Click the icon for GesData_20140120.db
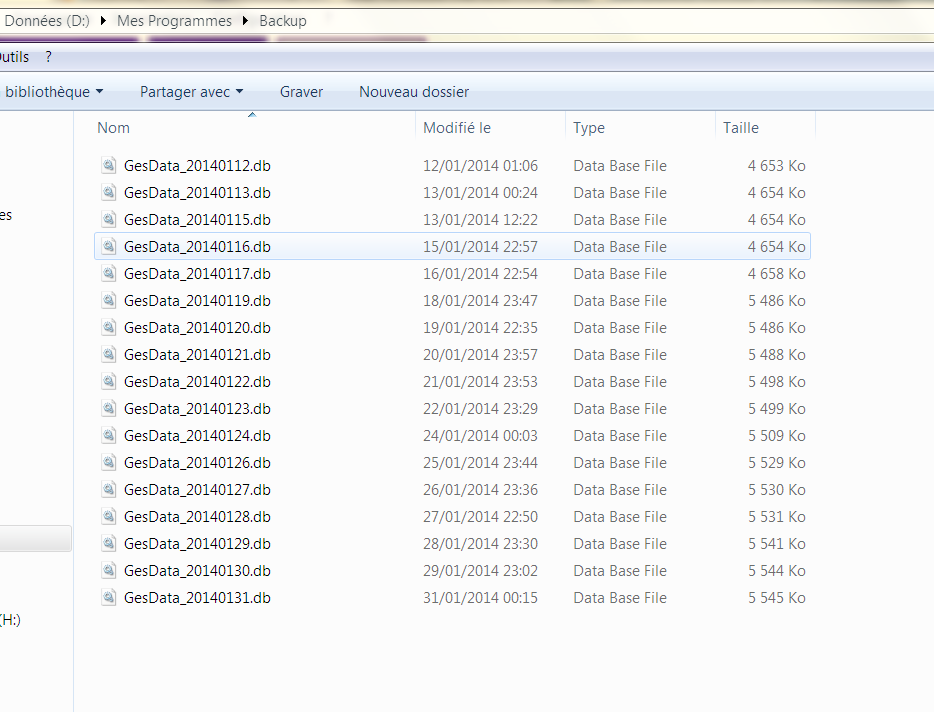Screen dimensions: 934x712 [x=109, y=328]
